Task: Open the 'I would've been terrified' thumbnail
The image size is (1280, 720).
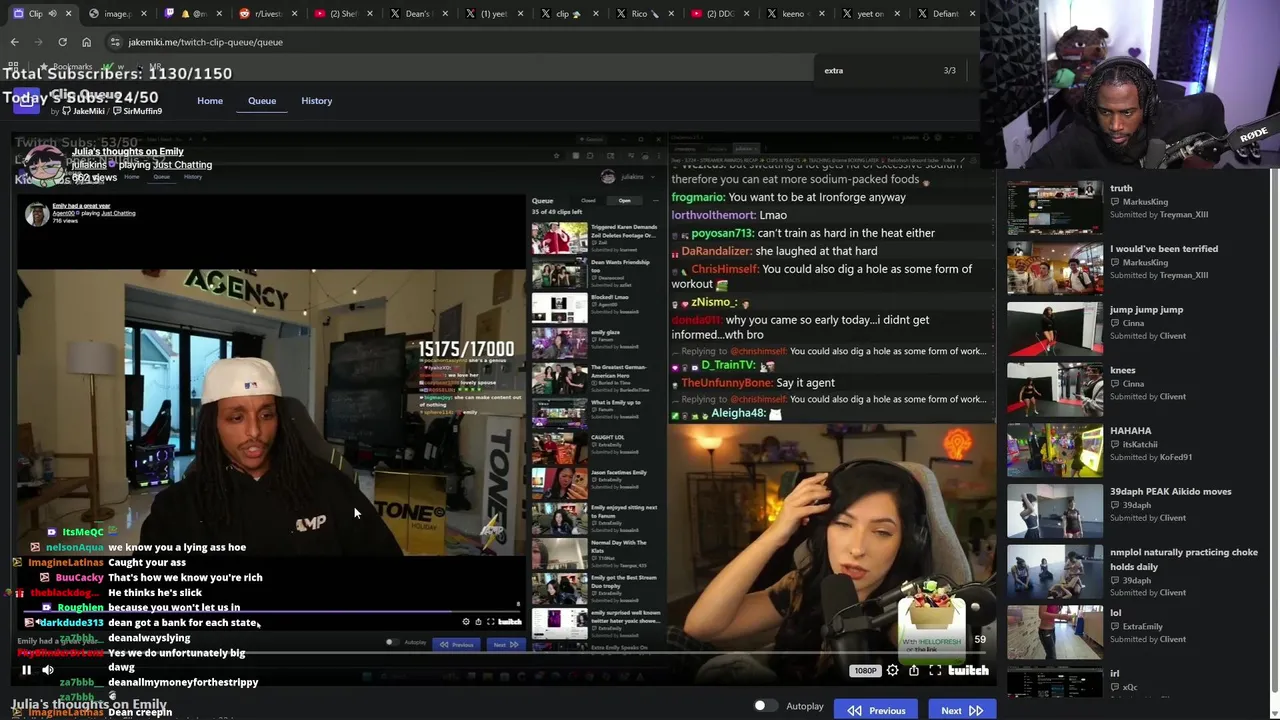Action: tap(1054, 268)
